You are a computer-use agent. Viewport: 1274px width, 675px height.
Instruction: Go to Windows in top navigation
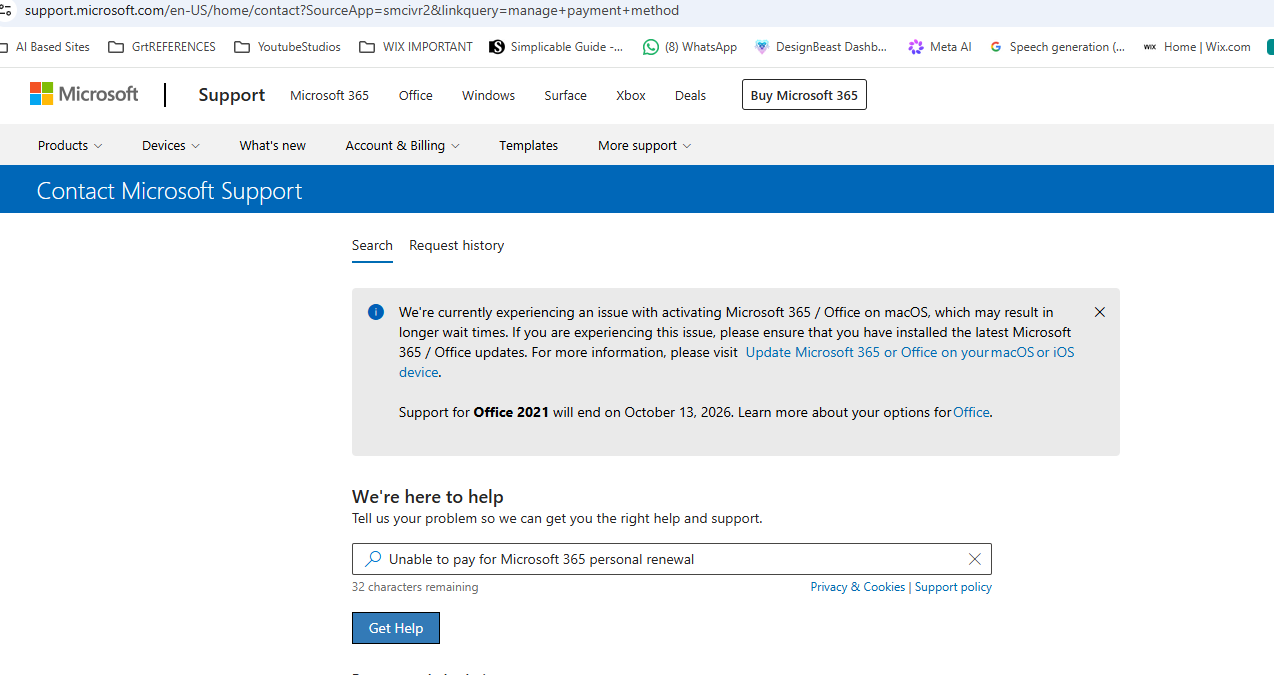[488, 95]
